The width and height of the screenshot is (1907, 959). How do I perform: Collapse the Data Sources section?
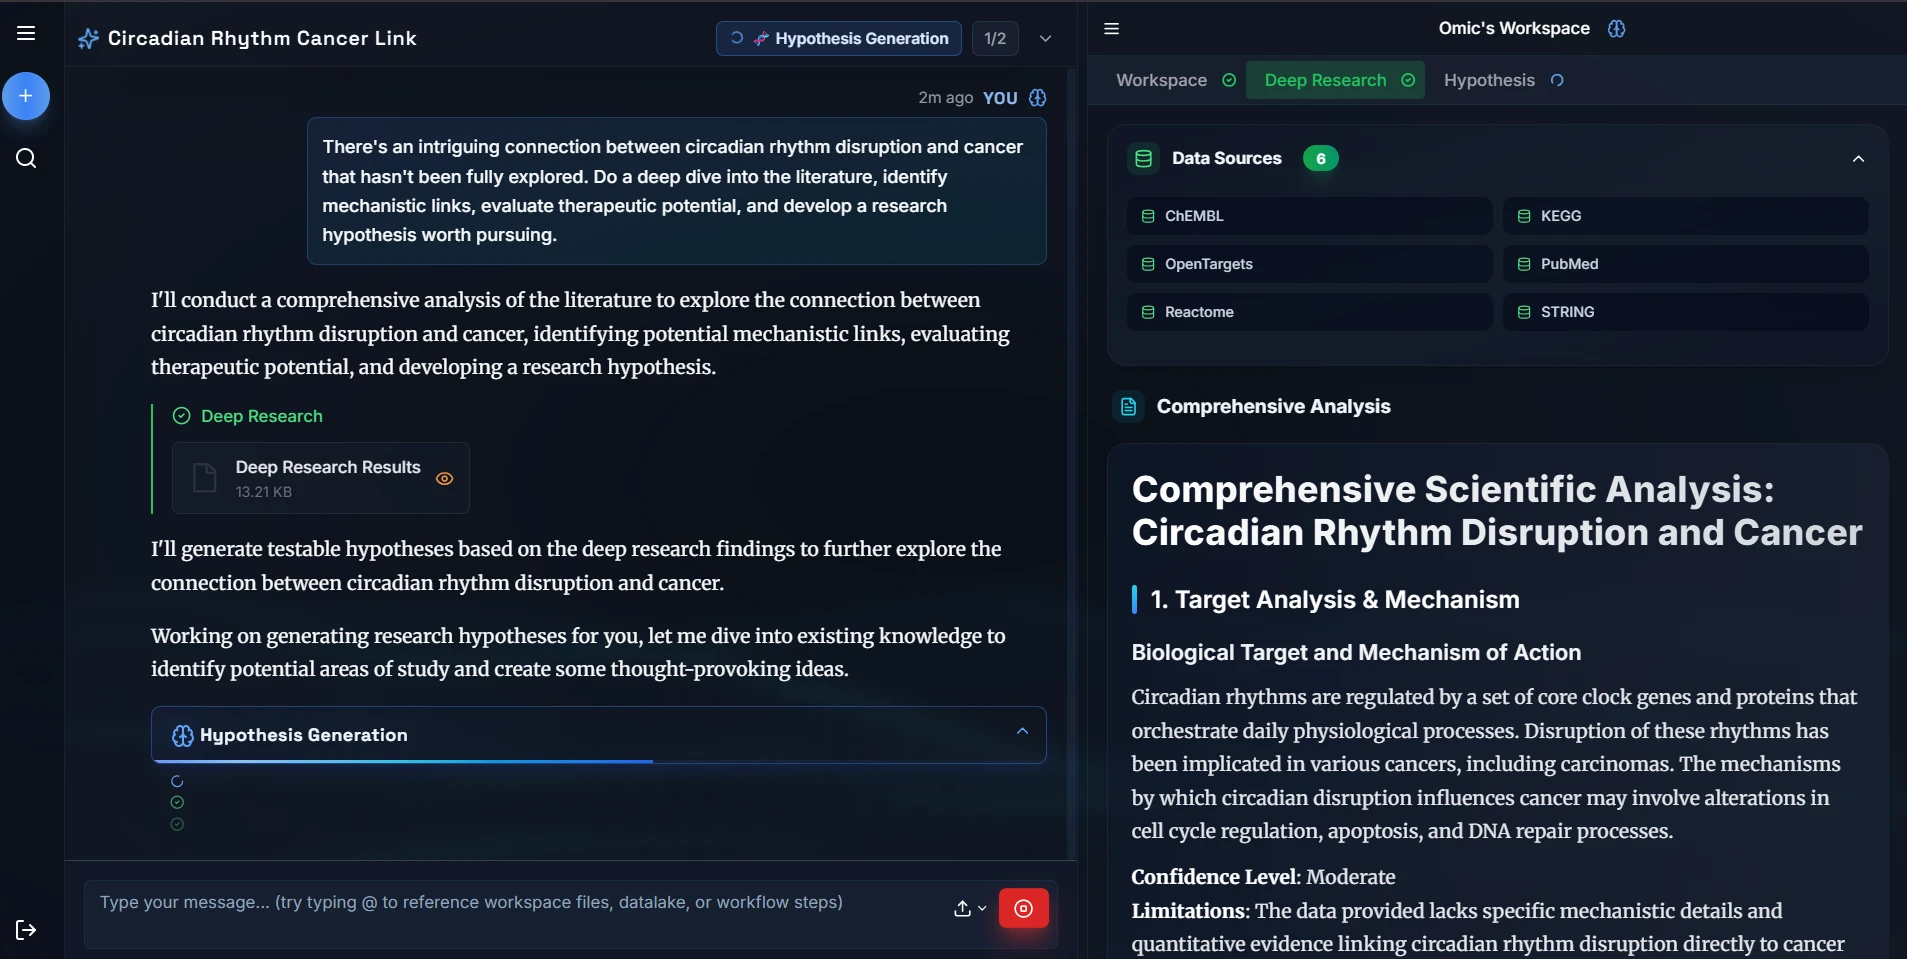click(1858, 159)
